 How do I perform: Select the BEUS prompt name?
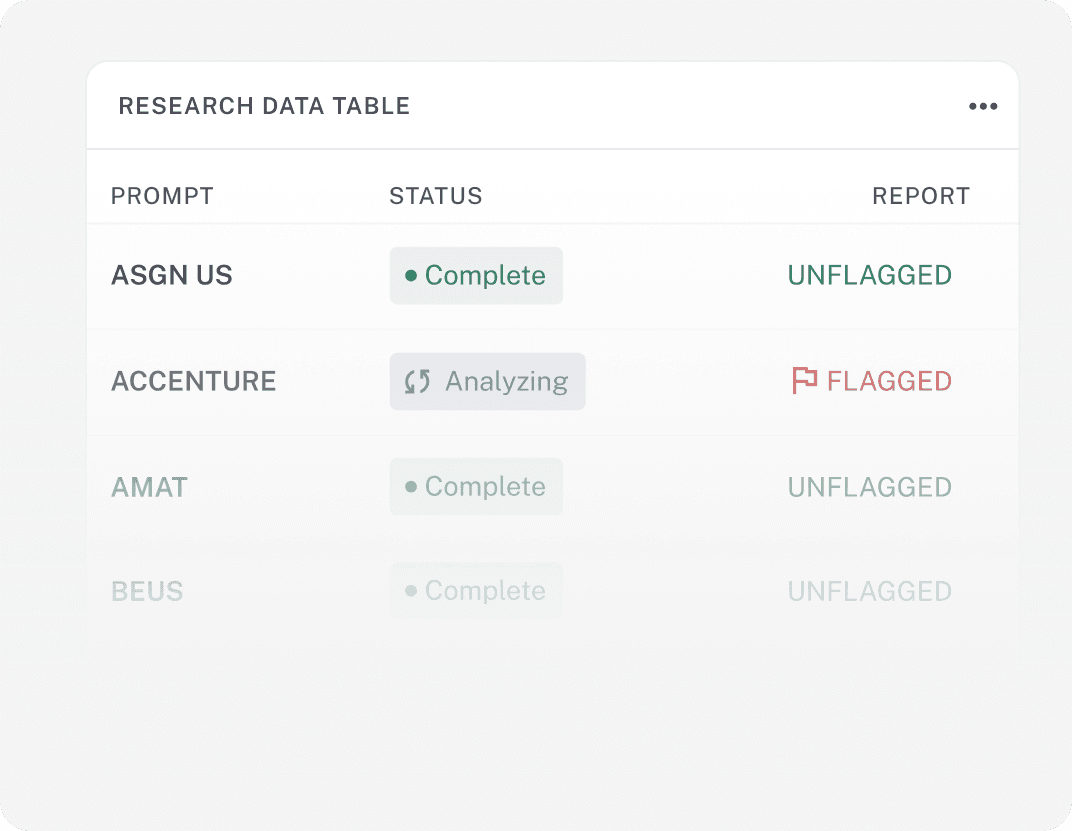147,591
